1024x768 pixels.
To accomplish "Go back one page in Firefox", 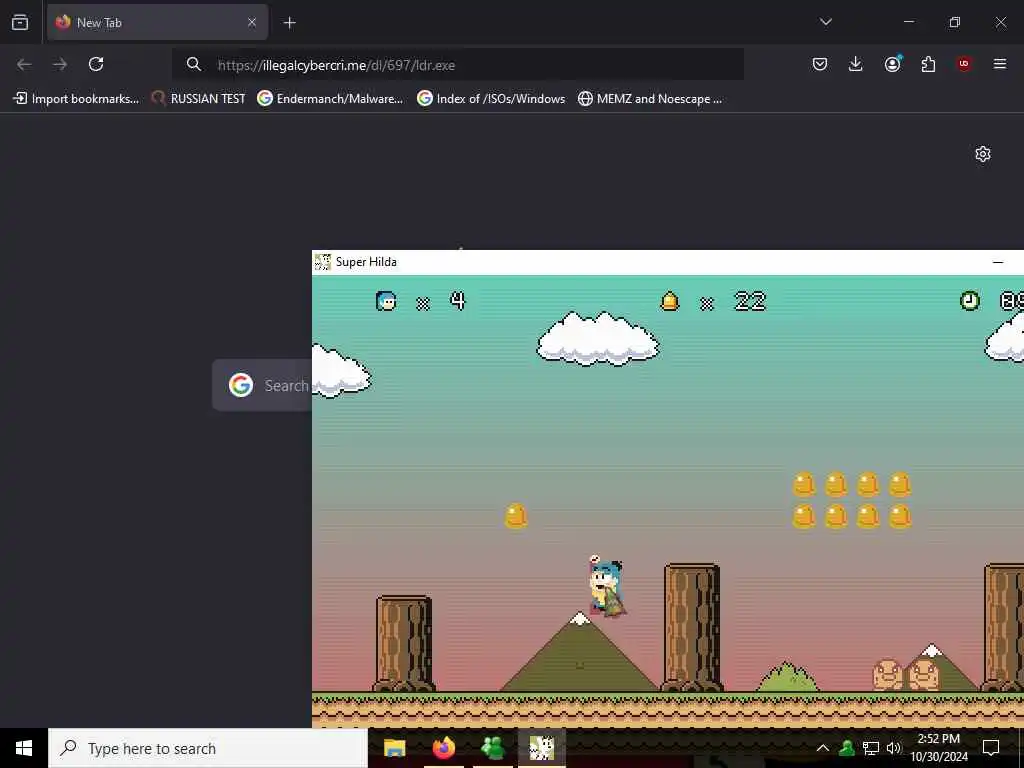I will [24, 64].
